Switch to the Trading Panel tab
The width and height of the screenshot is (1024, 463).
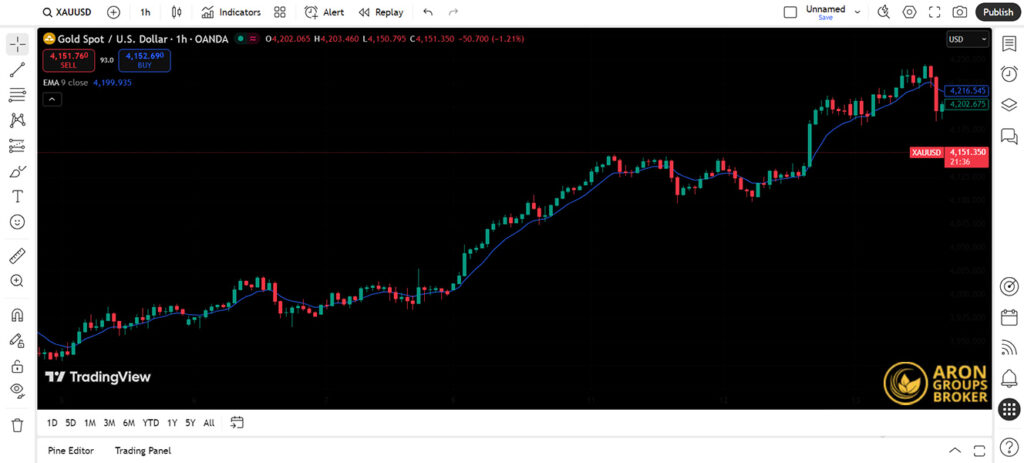point(142,451)
